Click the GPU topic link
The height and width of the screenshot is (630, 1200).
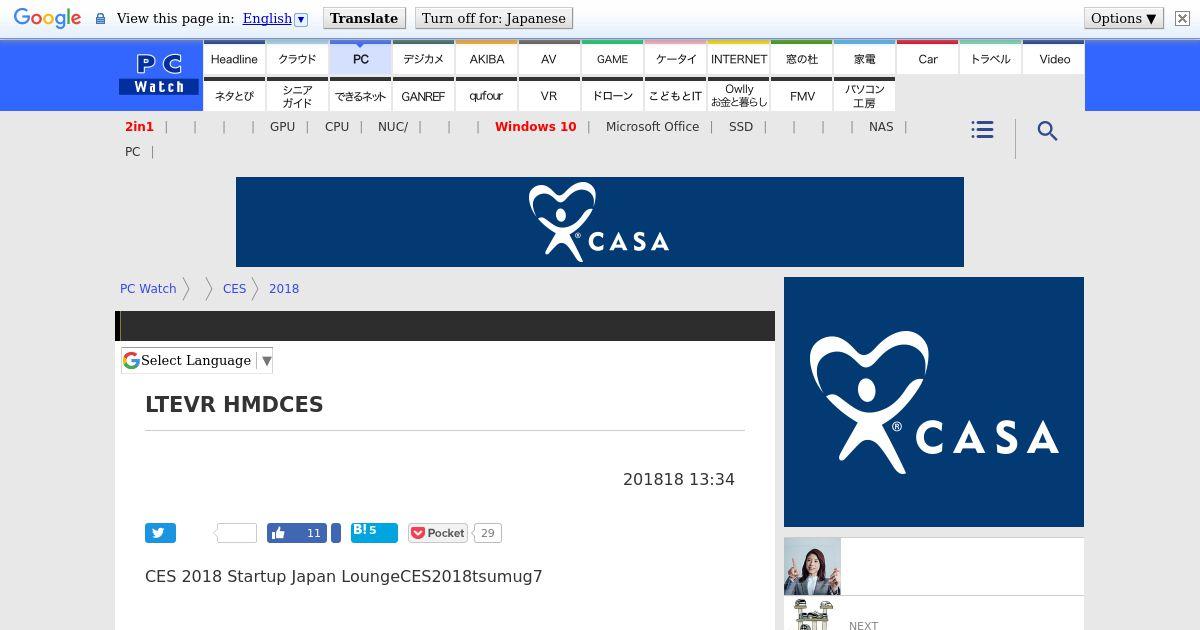[282, 127]
